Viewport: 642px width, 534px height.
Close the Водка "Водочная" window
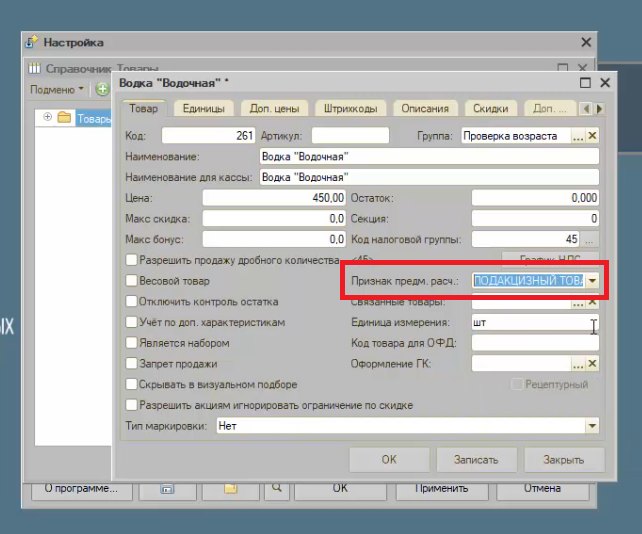605,83
